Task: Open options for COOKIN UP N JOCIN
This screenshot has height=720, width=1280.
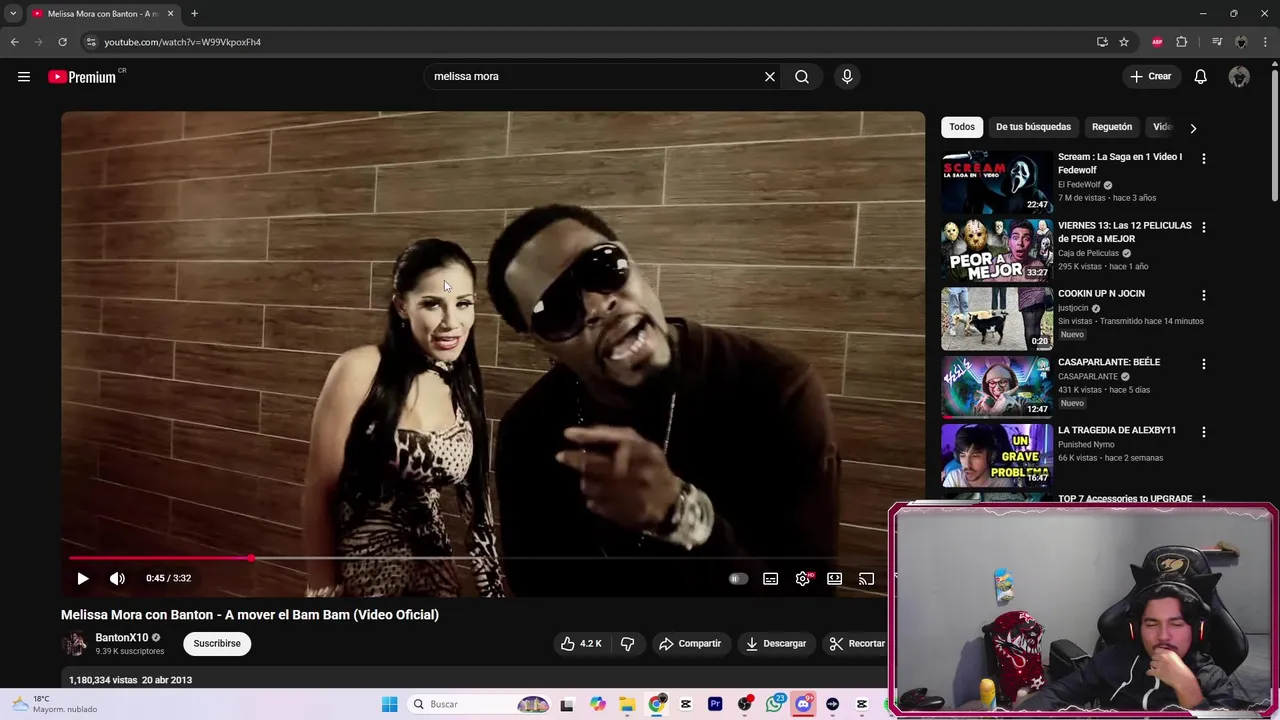Action: point(1204,295)
